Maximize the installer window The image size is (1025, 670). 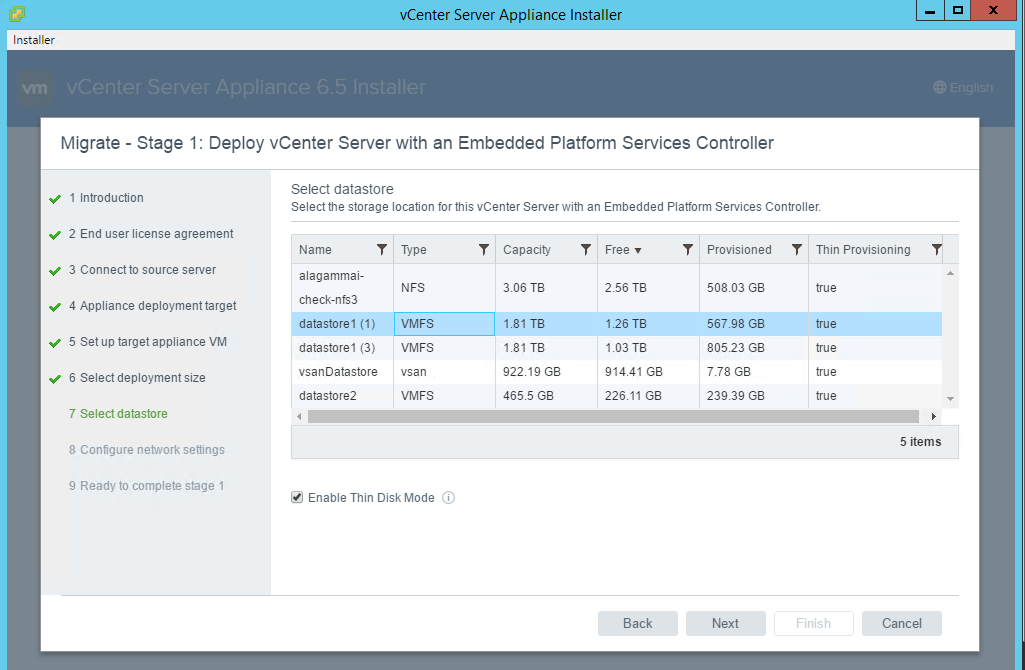point(958,10)
